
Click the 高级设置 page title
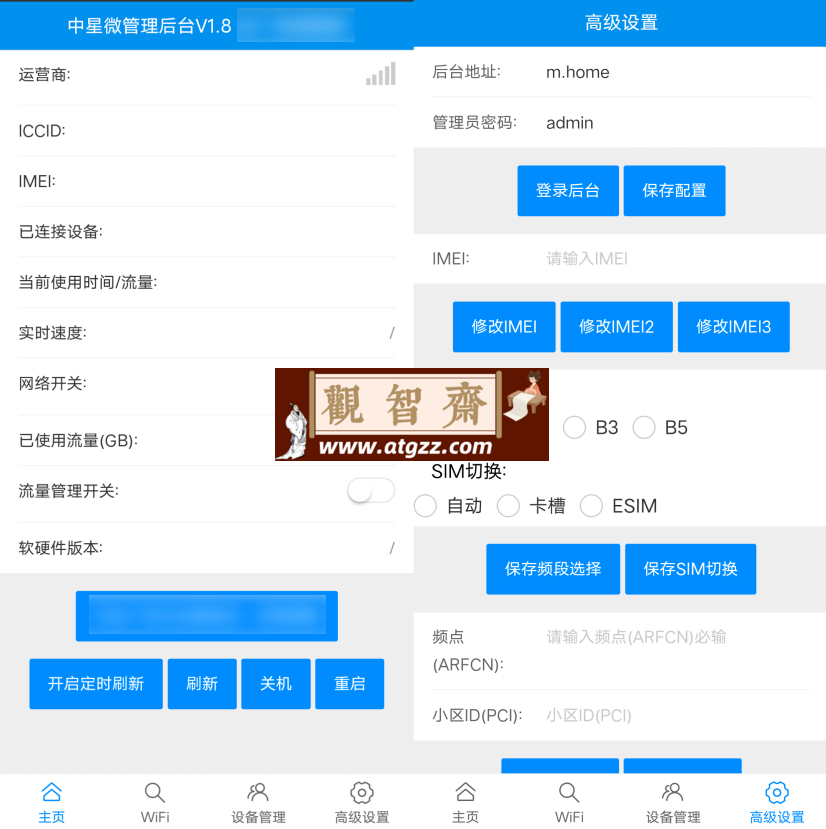point(621,23)
